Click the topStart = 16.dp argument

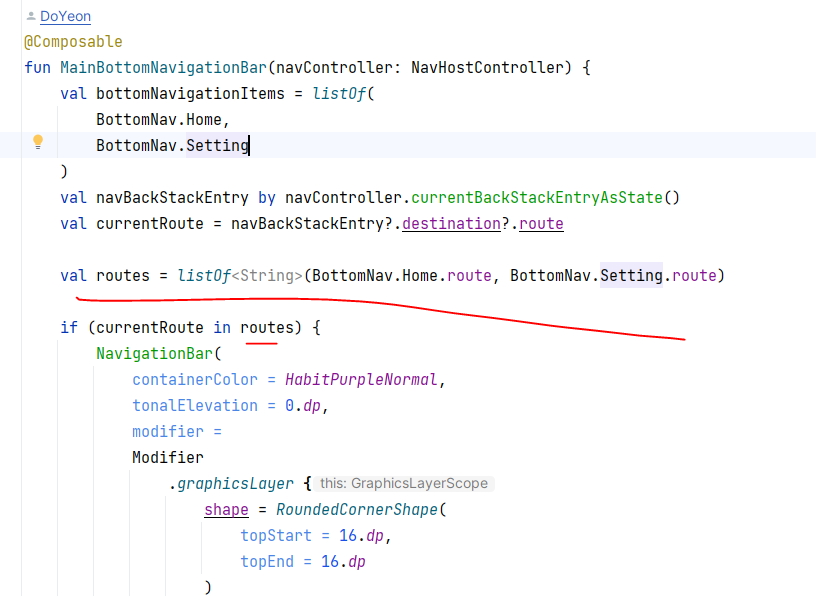312,536
